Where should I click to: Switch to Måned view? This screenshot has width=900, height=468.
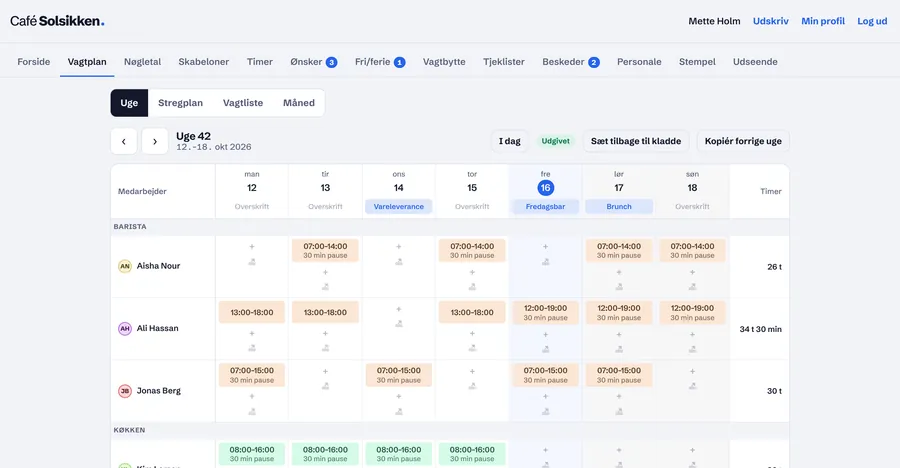[299, 103]
